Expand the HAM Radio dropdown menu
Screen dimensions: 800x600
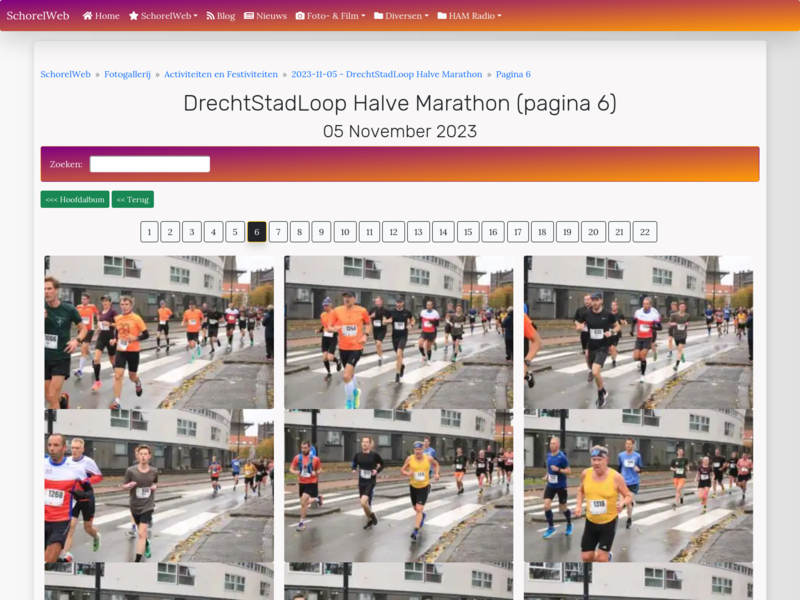click(x=469, y=16)
